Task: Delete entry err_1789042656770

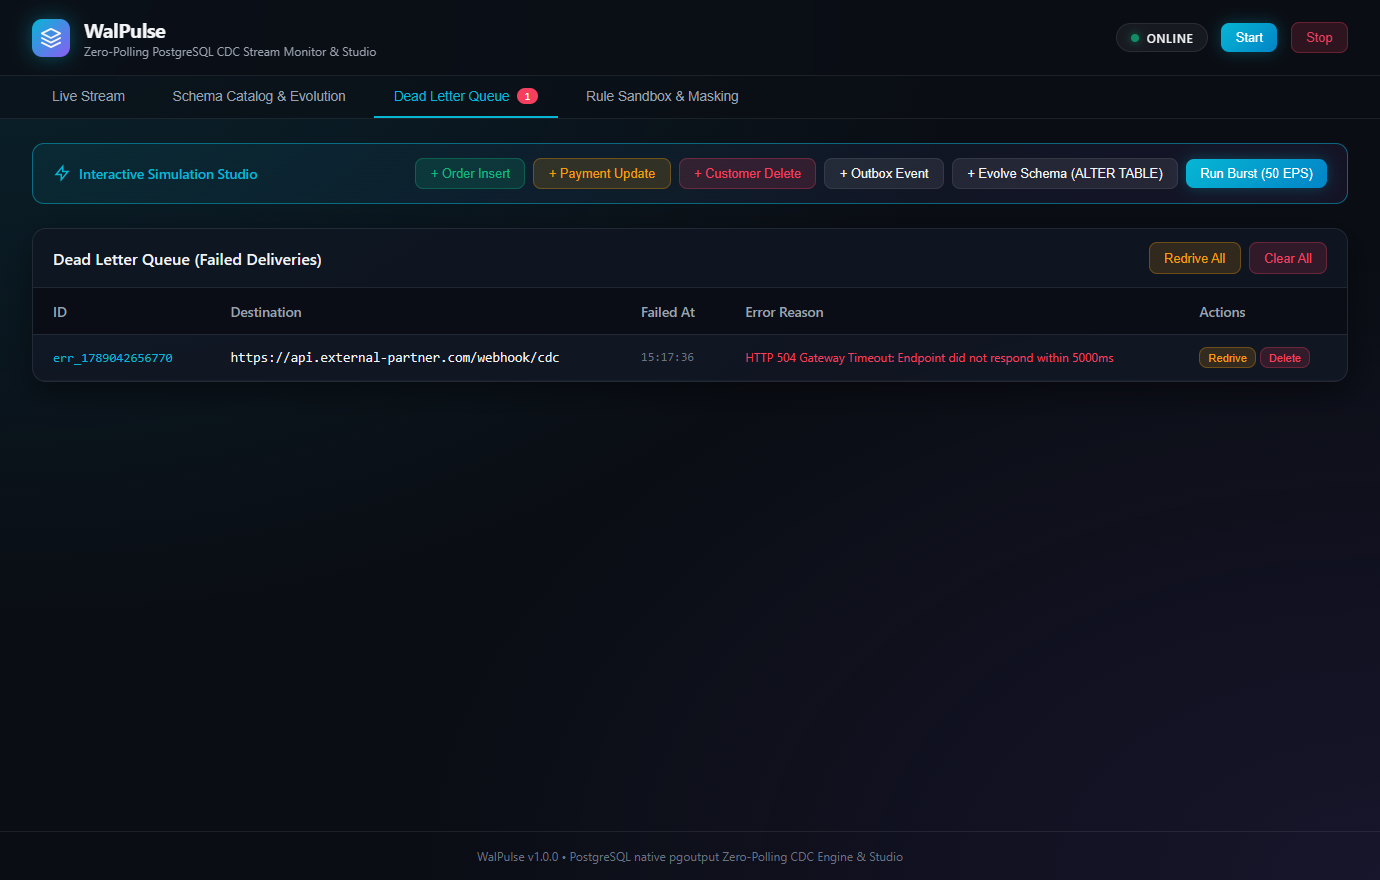Action: [1285, 358]
